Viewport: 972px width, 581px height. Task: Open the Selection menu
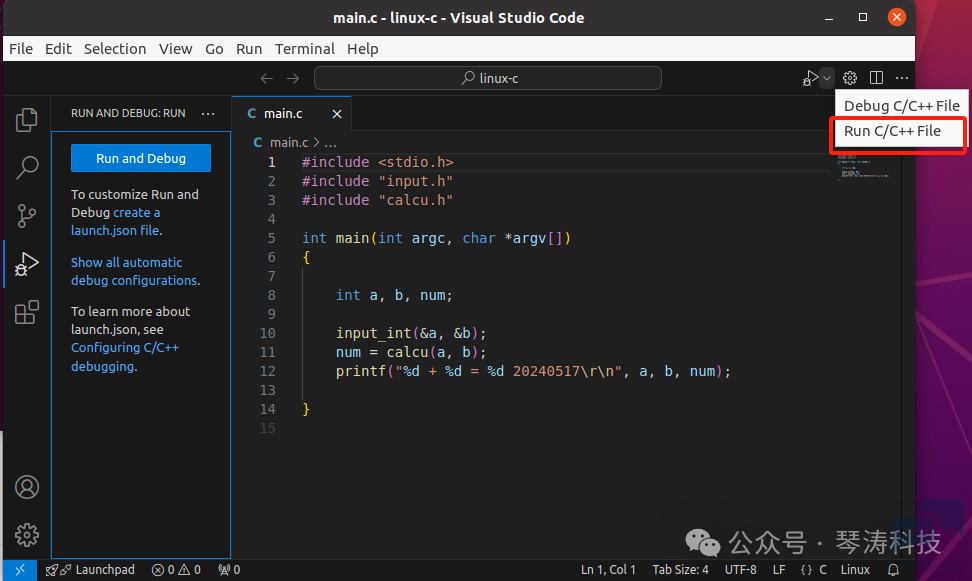point(115,49)
